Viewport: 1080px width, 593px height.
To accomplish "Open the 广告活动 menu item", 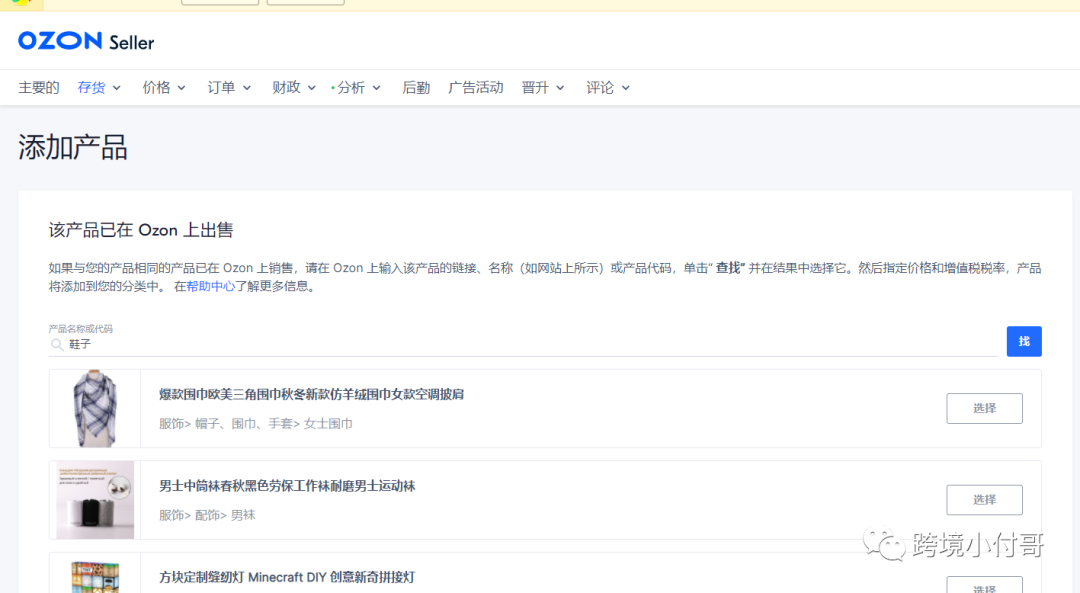I will [476, 87].
